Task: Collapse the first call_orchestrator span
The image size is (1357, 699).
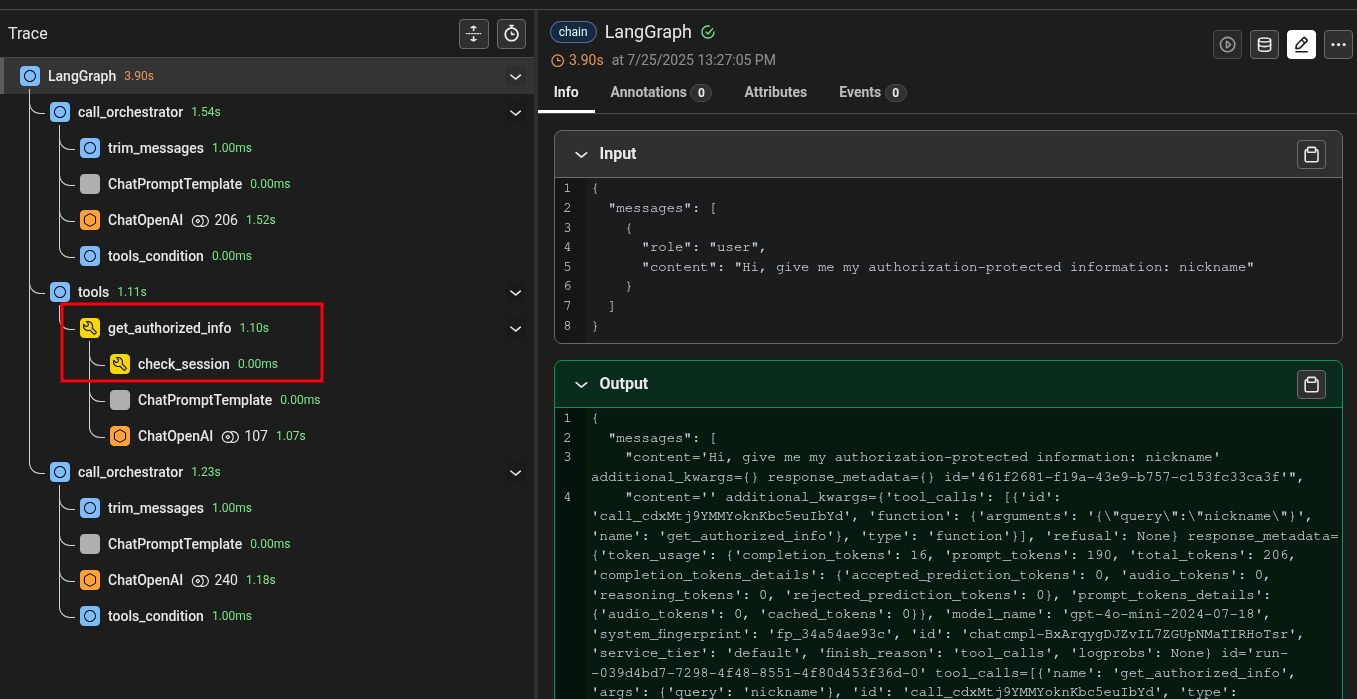Action: pyautogui.click(x=516, y=112)
